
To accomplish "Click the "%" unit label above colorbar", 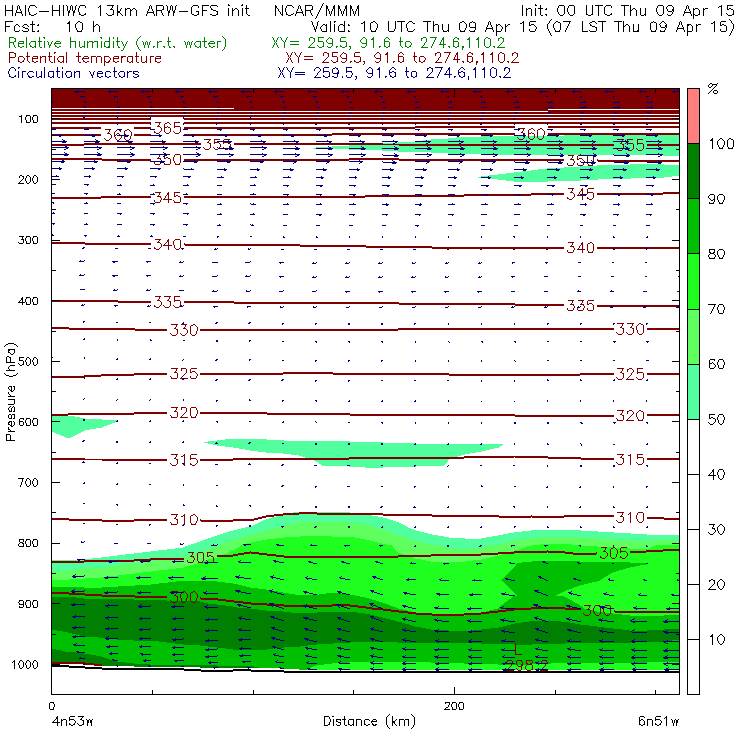I will [x=713, y=89].
